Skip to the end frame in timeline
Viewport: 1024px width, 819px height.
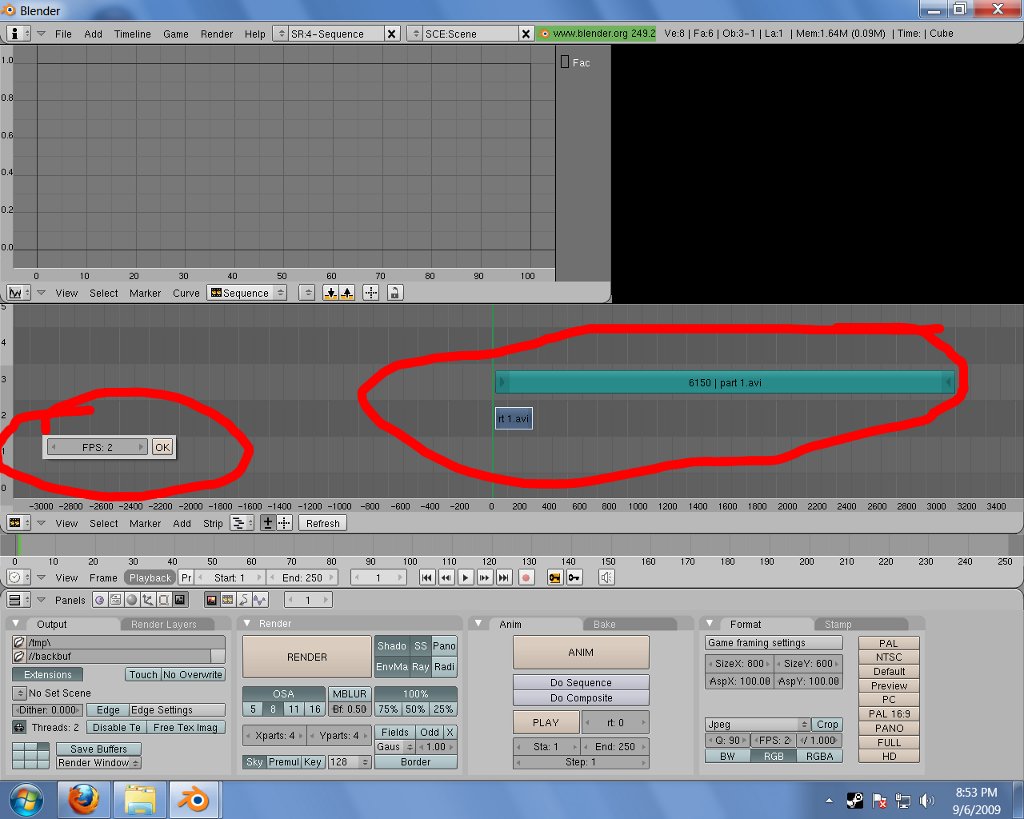point(504,577)
